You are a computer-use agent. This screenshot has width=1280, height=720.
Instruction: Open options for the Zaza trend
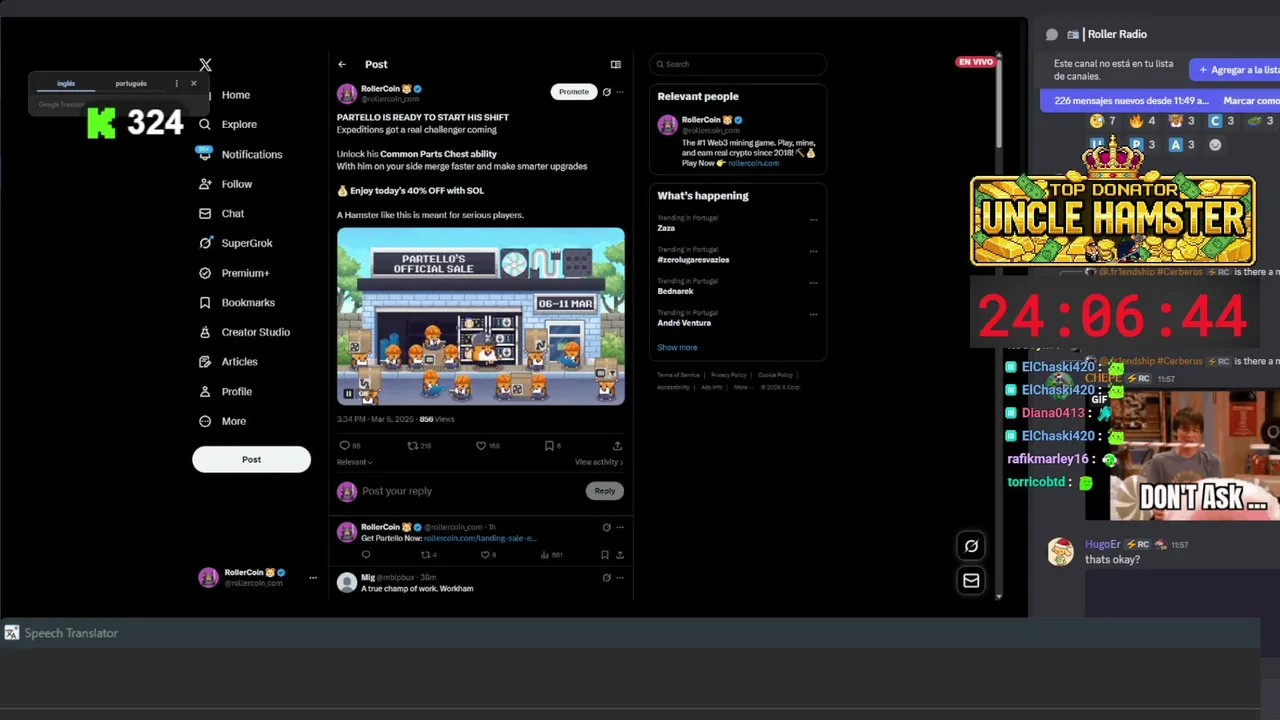click(x=813, y=220)
